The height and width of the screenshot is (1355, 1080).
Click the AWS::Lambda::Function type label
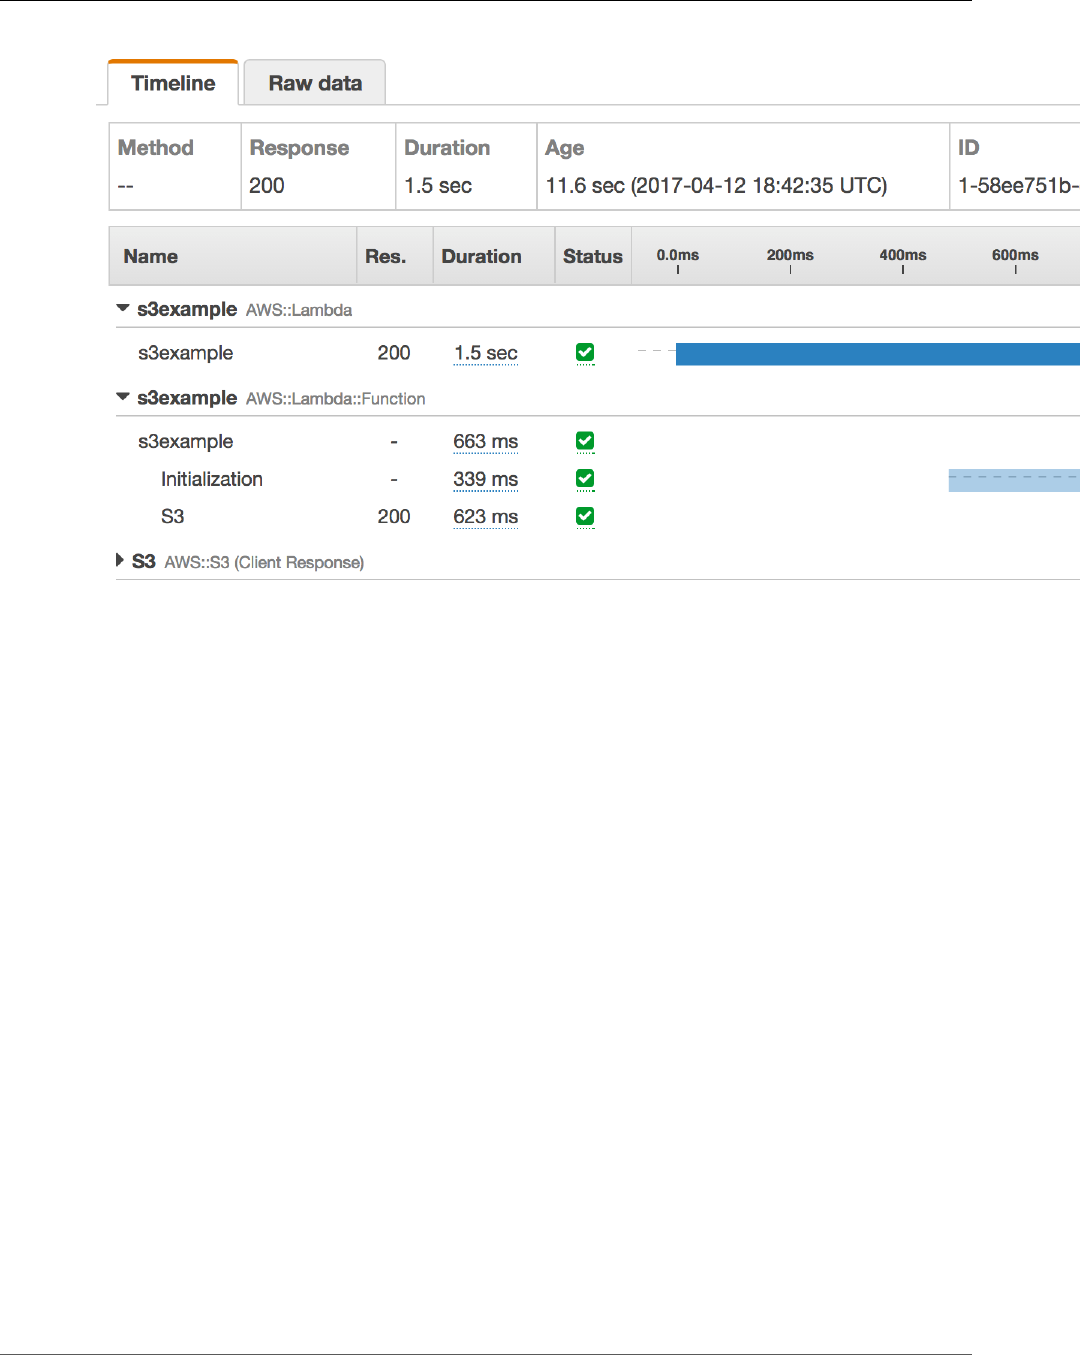click(x=335, y=398)
